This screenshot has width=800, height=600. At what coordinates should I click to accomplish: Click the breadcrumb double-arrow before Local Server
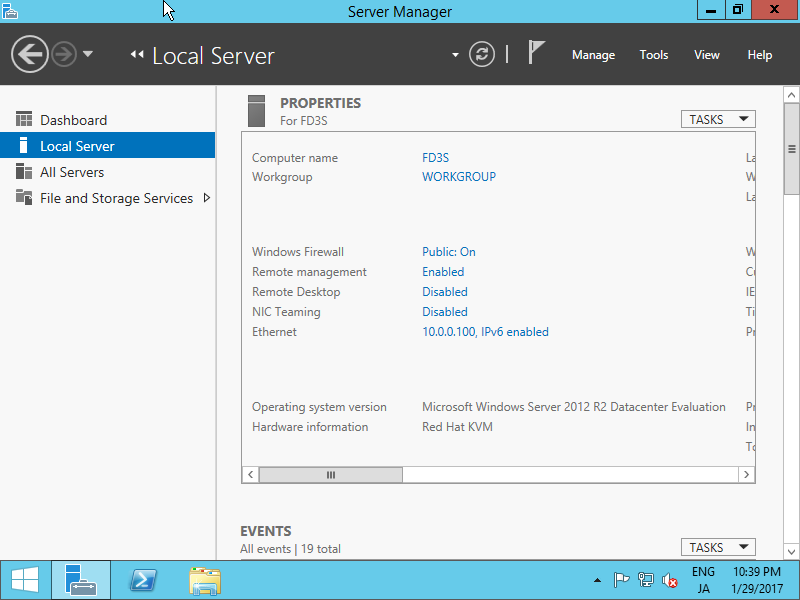click(137, 54)
